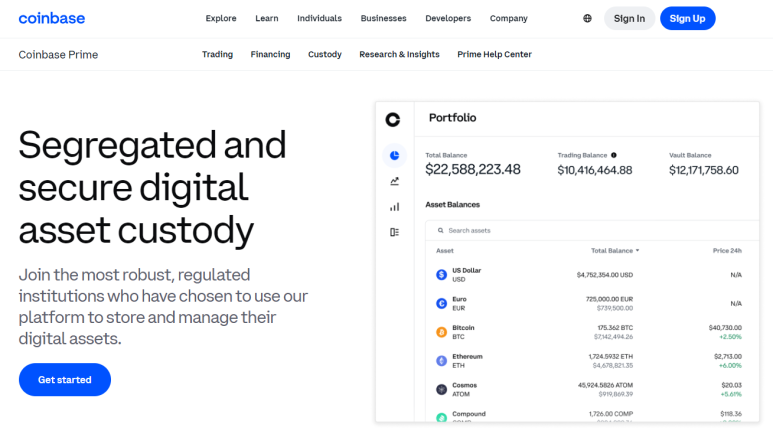Screen dimensions: 773x447
Task: Click the Coinbase logo
Action: [52, 18]
